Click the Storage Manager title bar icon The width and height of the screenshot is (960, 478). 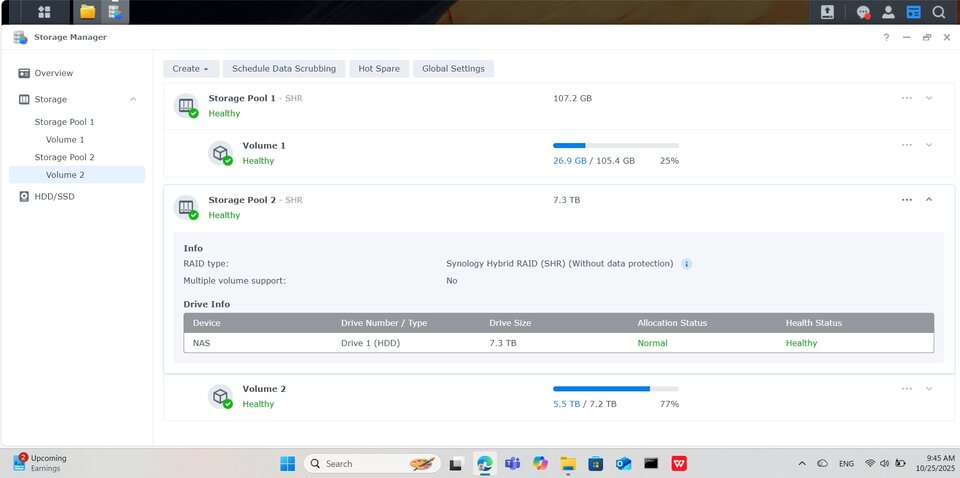click(x=20, y=37)
